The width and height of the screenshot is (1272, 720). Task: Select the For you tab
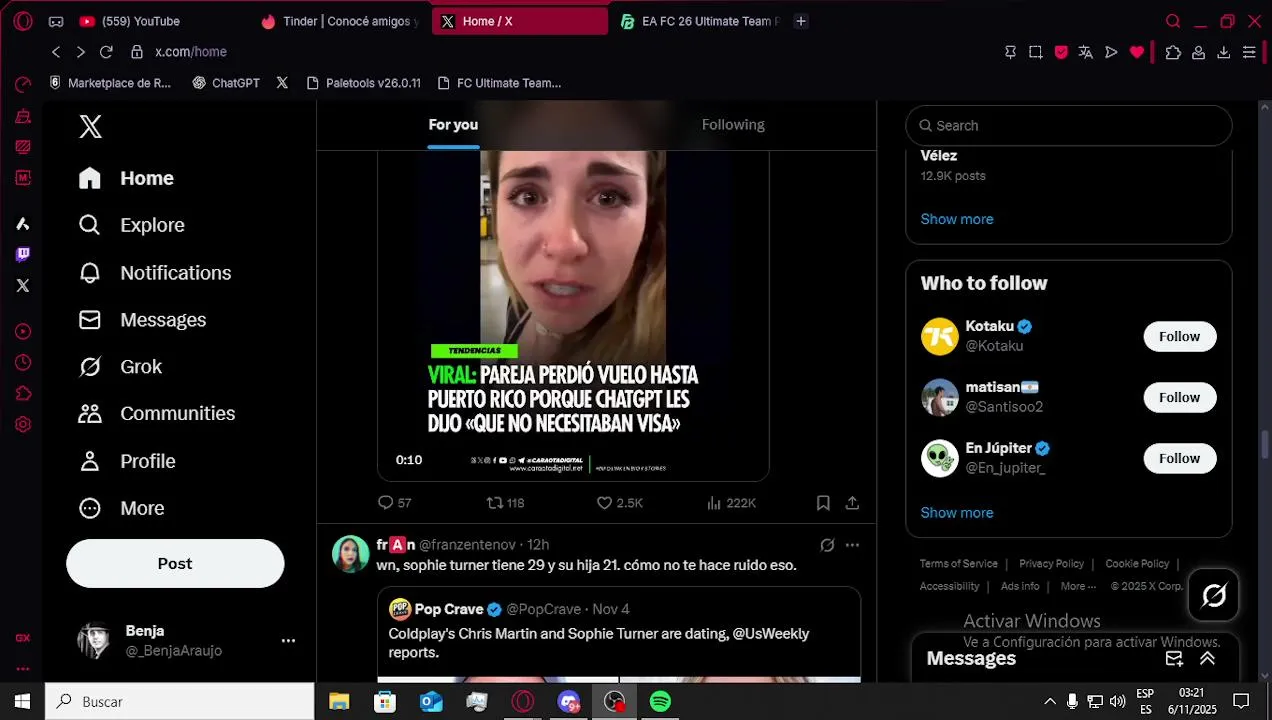453,125
